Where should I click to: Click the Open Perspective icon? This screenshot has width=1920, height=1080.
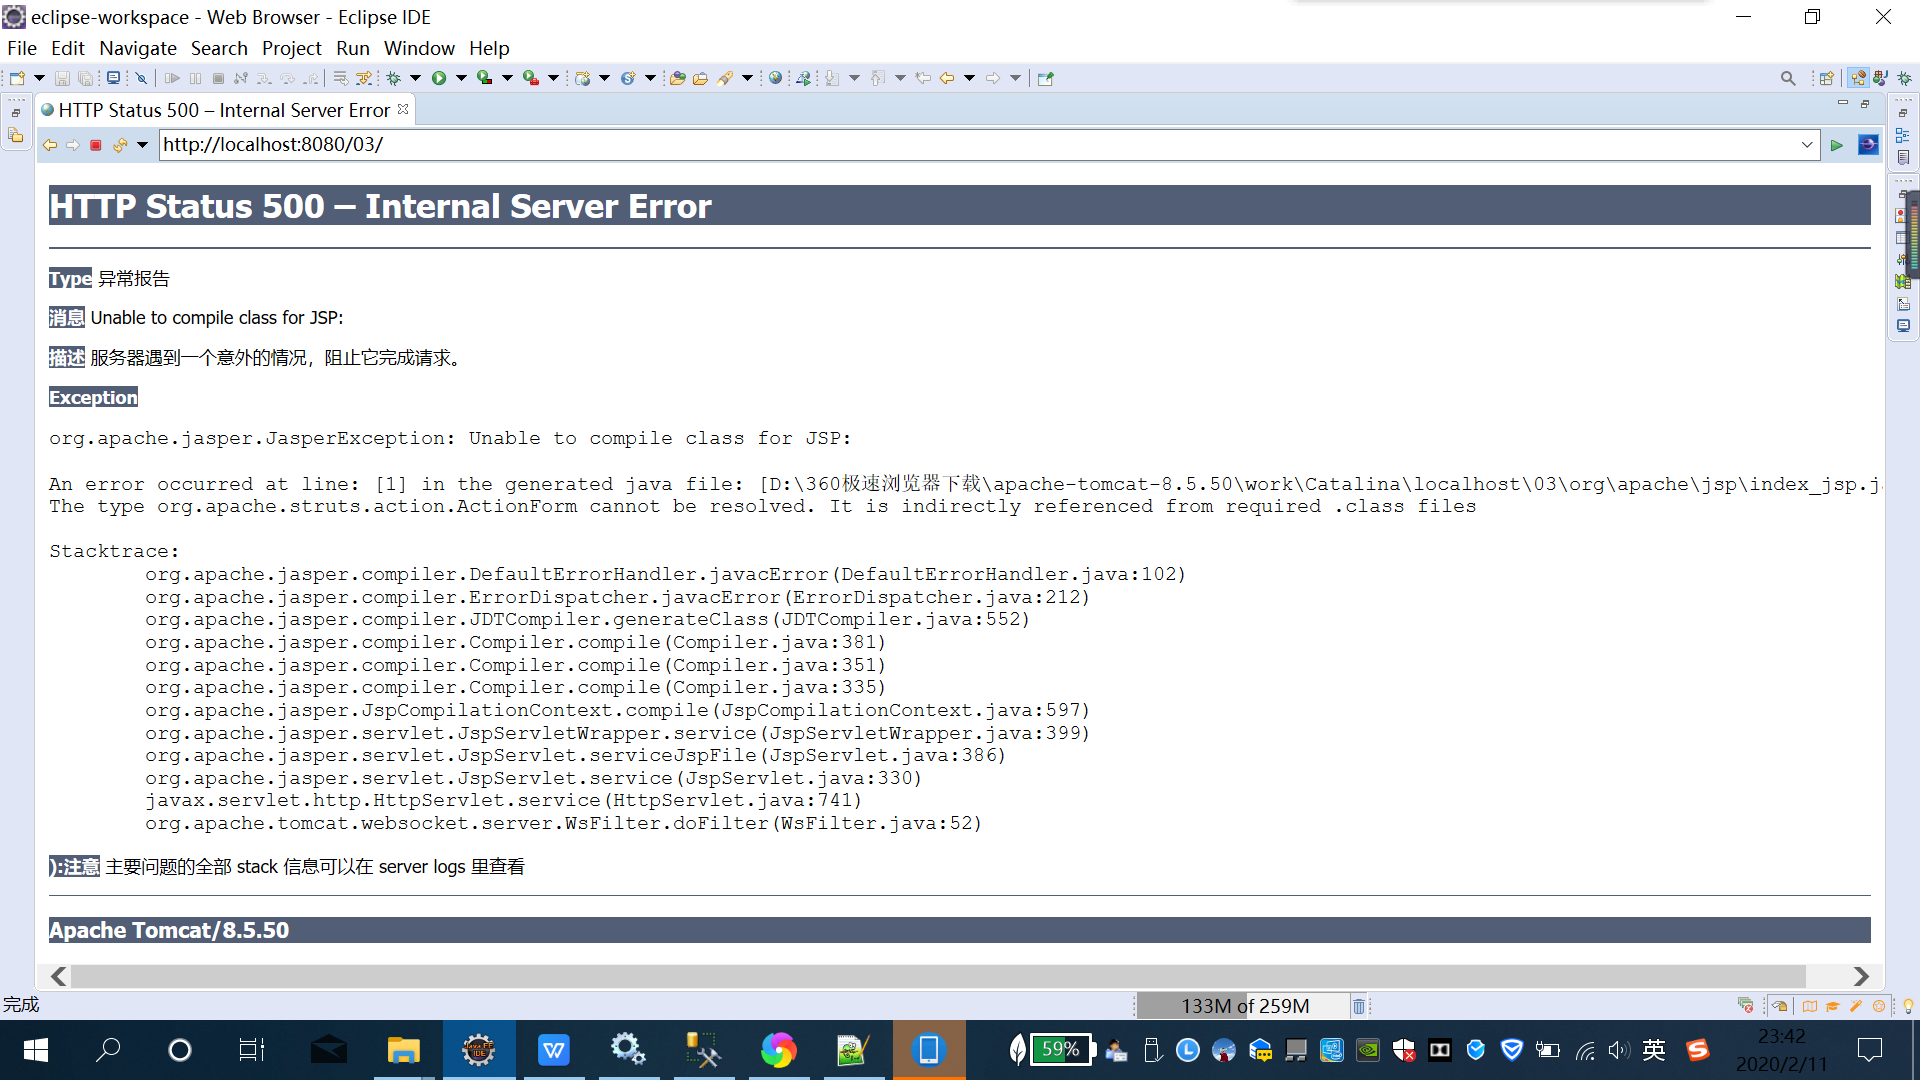click(1827, 78)
